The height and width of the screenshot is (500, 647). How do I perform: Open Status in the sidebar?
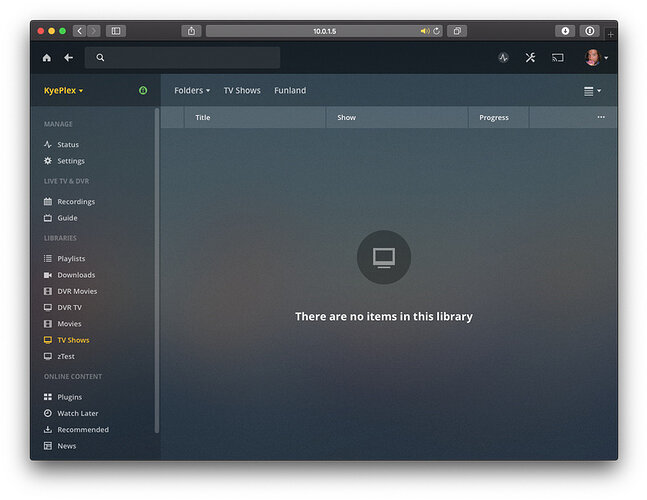pyautogui.click(x=68, y=144)
